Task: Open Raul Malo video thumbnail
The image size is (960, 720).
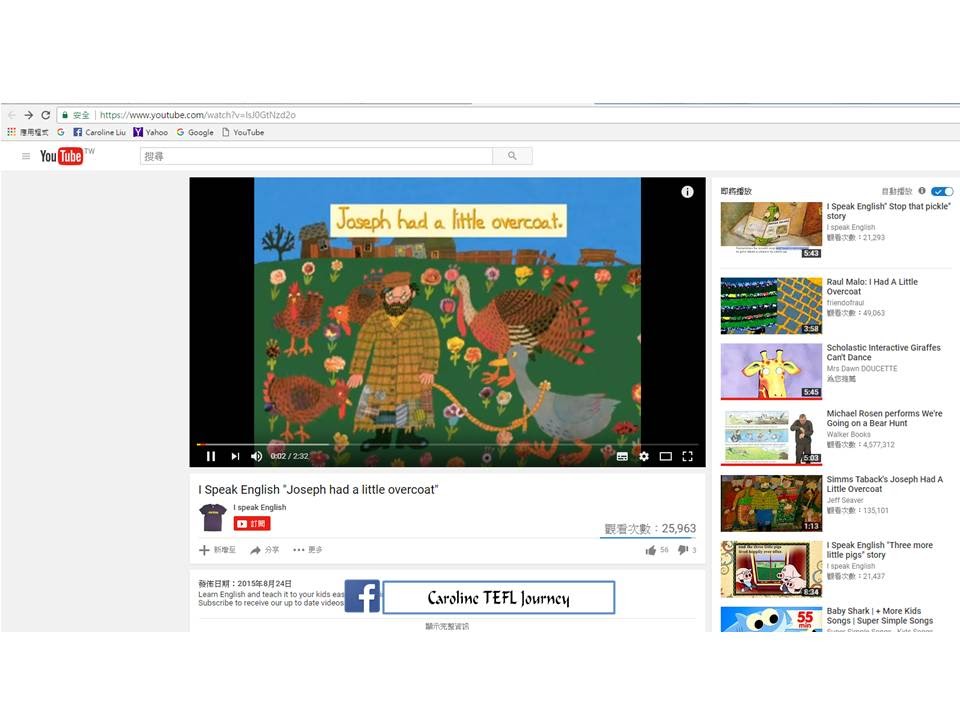Action: (x=771, y=306)
